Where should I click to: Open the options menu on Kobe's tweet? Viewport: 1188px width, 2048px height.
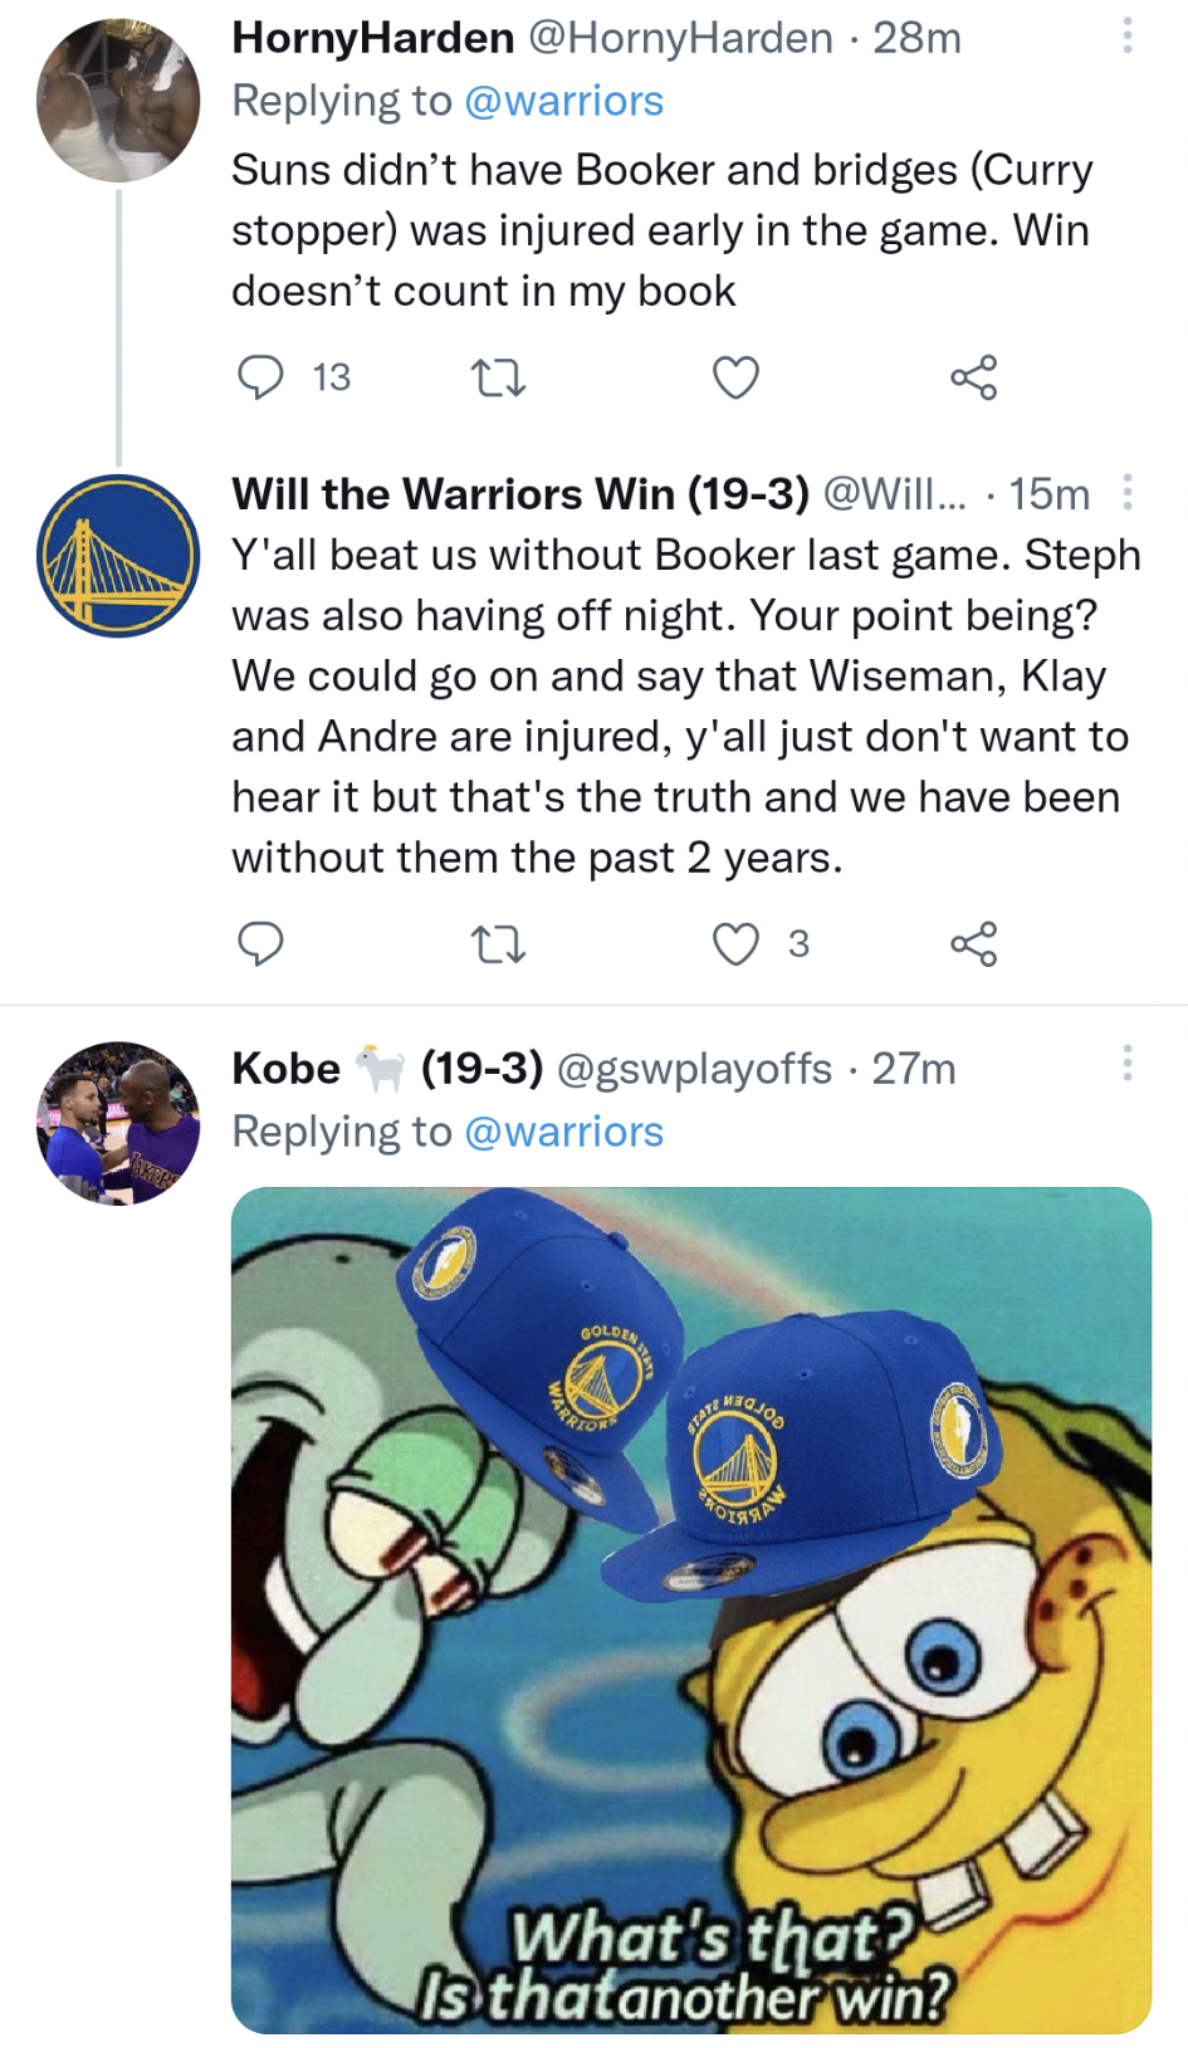pos(1126,1062)
